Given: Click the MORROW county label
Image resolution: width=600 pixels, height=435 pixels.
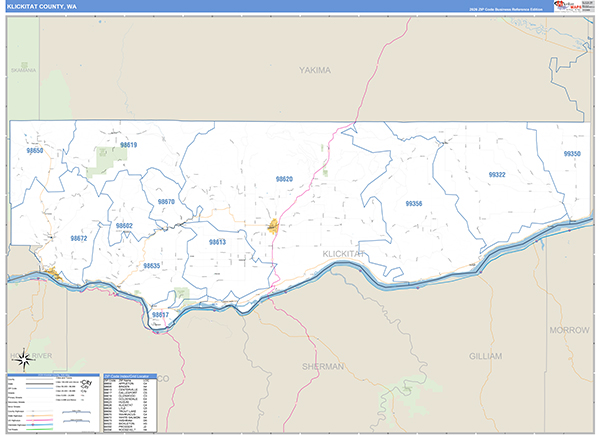Looking at the screenshot, I should click(569, 330).
